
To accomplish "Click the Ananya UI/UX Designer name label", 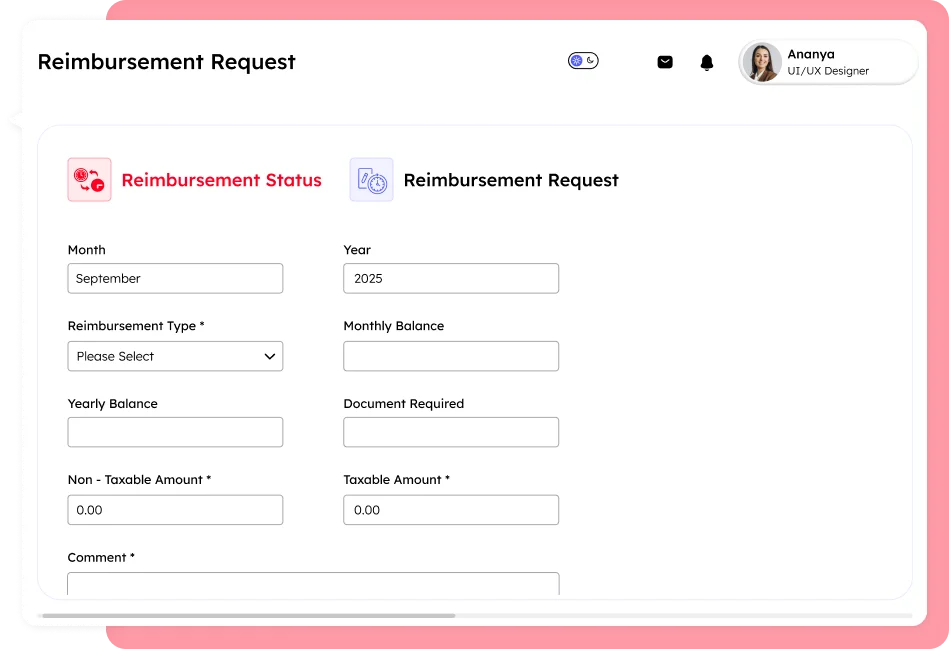I will (x=827, y=62).
